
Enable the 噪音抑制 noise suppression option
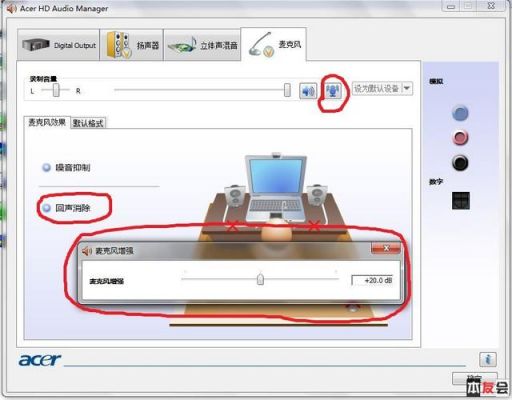coord(46,167)
